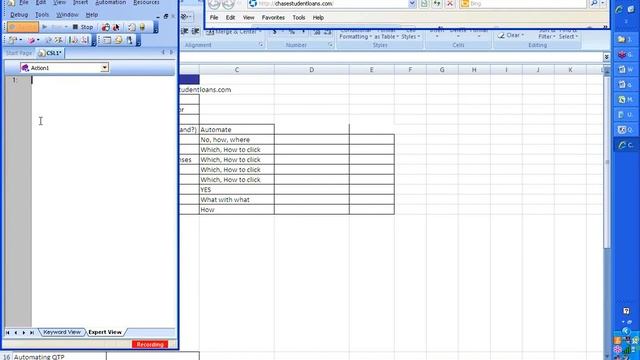
Task: Open the Internet Explorer File menu
Action: [214, 18]
